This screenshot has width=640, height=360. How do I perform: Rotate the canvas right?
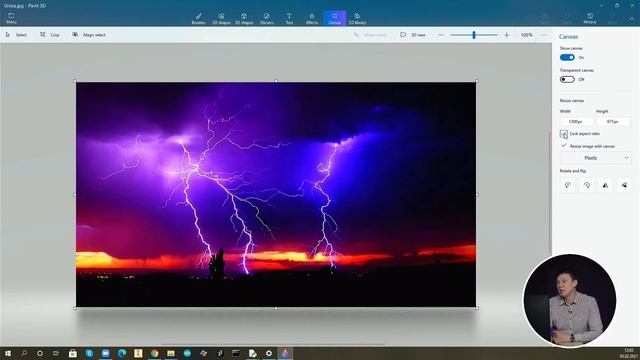pos(587,185)
